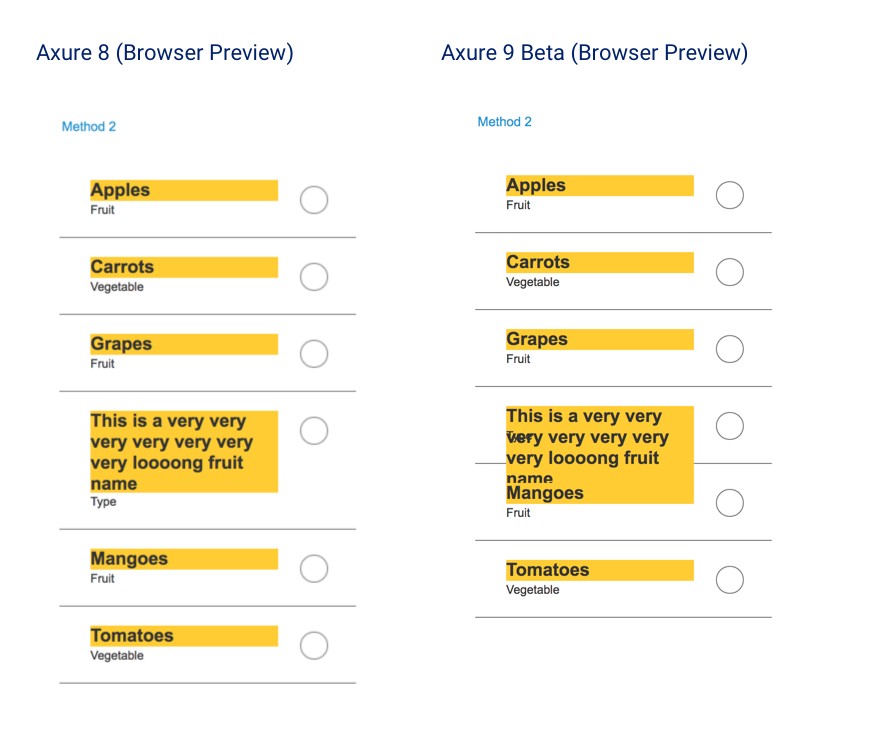Select the Grapes radio button in Axure 9 panel
The height and width of the screenshot is (752, 871).
pyautogui.click(x=729, y=349)
